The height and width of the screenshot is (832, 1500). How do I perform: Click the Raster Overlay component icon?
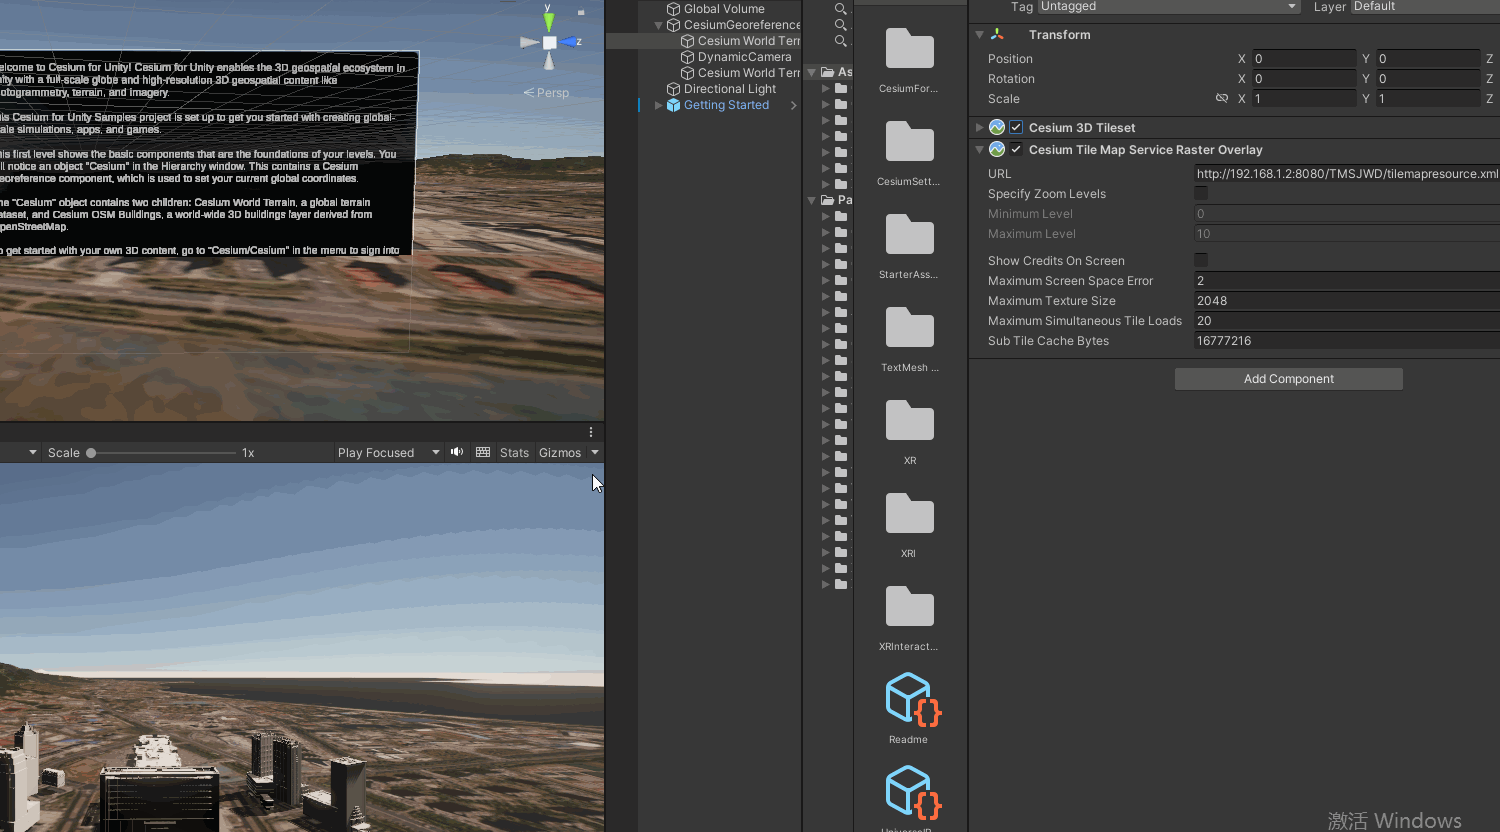tap(997, 150)
